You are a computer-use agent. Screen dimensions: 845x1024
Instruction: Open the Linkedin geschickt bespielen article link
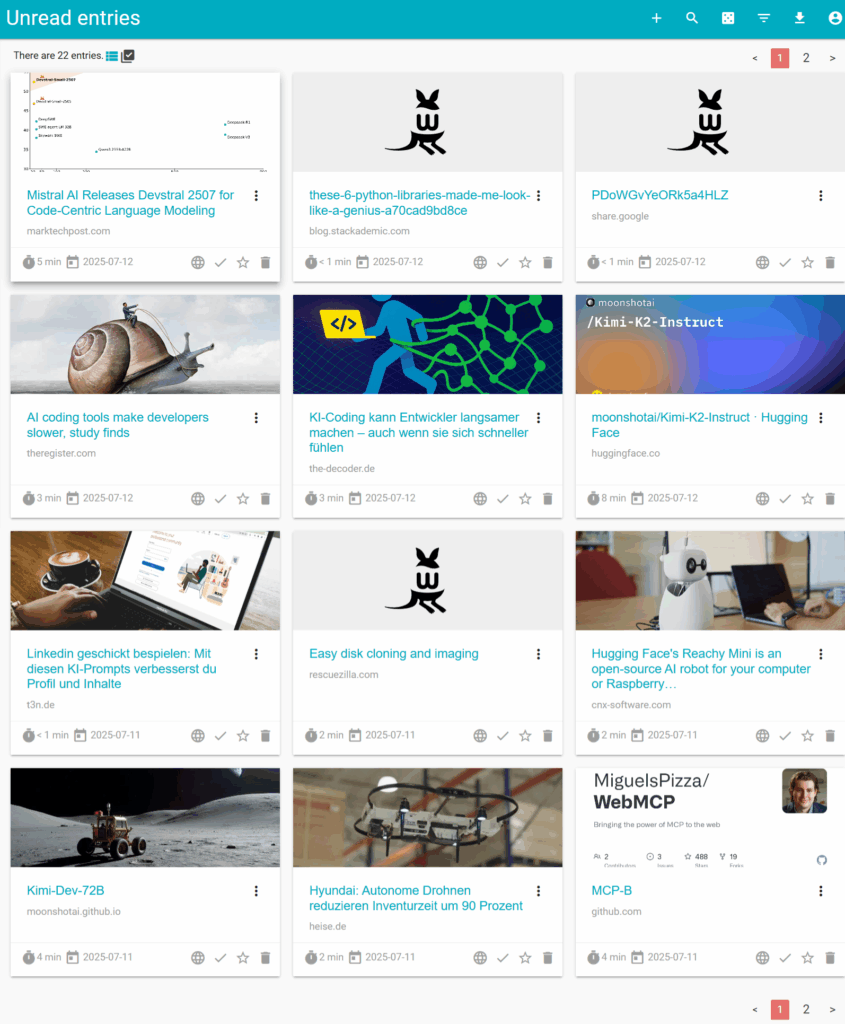click(121, 669)
